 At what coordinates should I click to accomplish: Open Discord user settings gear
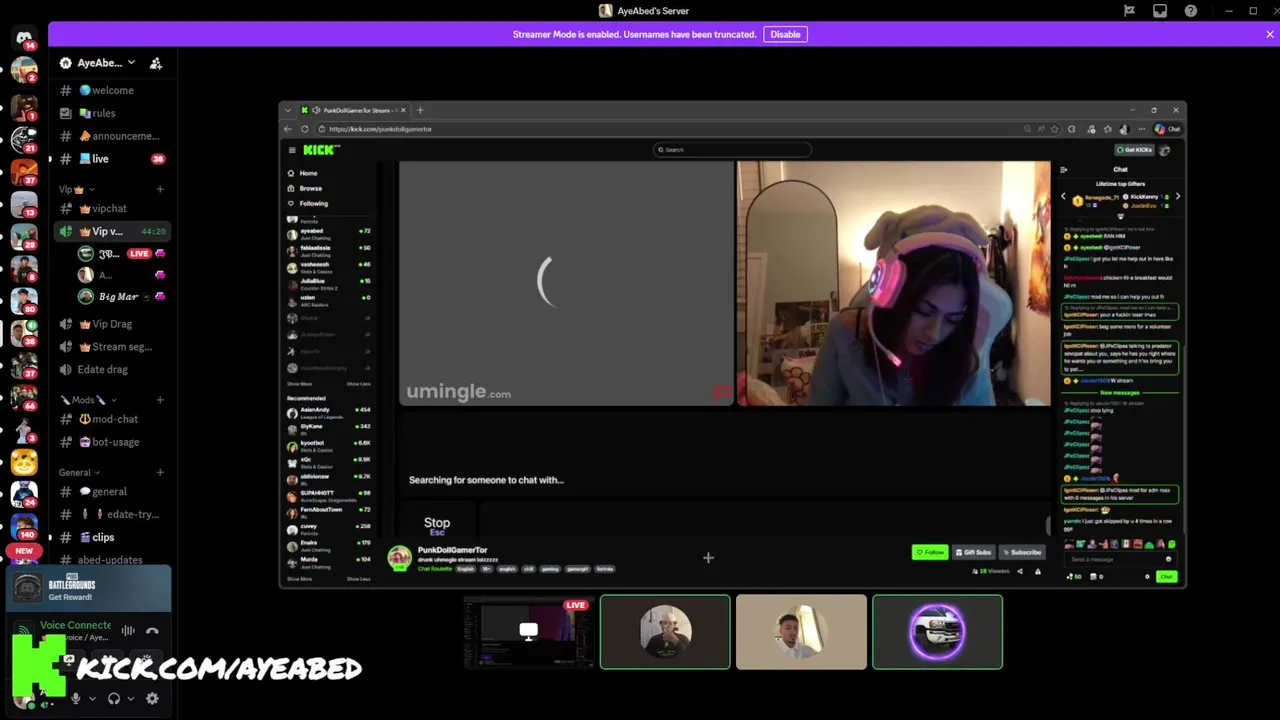tap(152, 699)
